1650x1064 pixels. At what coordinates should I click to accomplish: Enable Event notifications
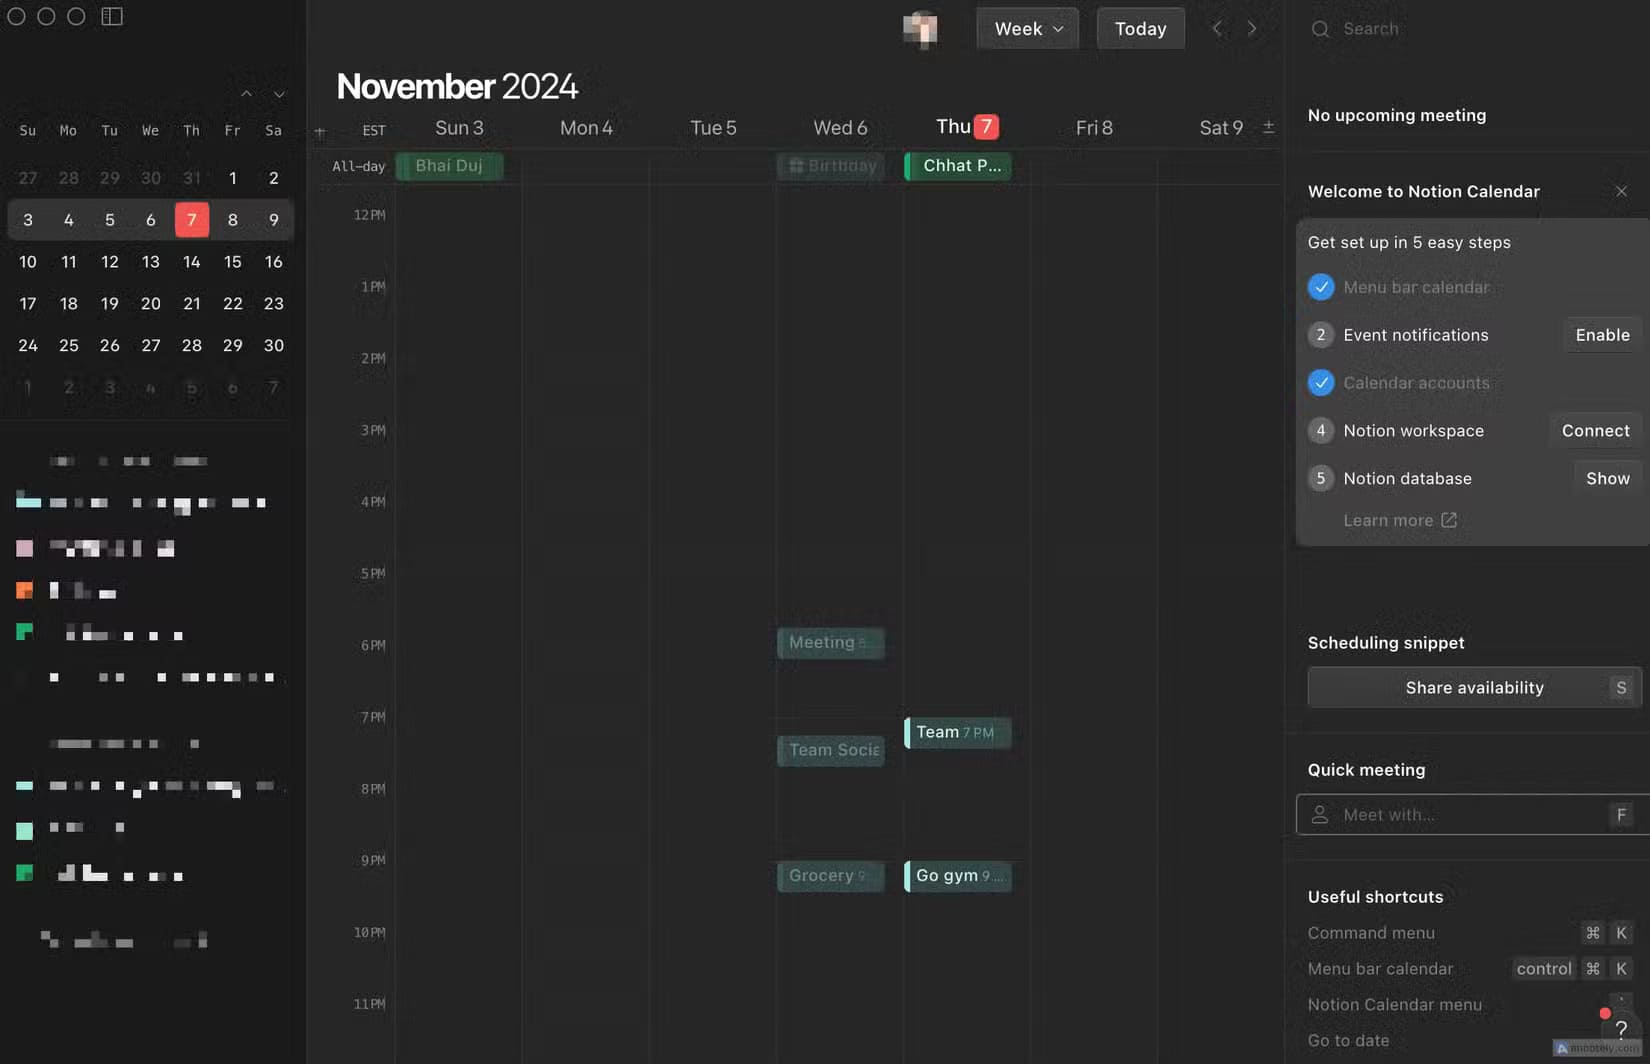(x=1602, y=335)
